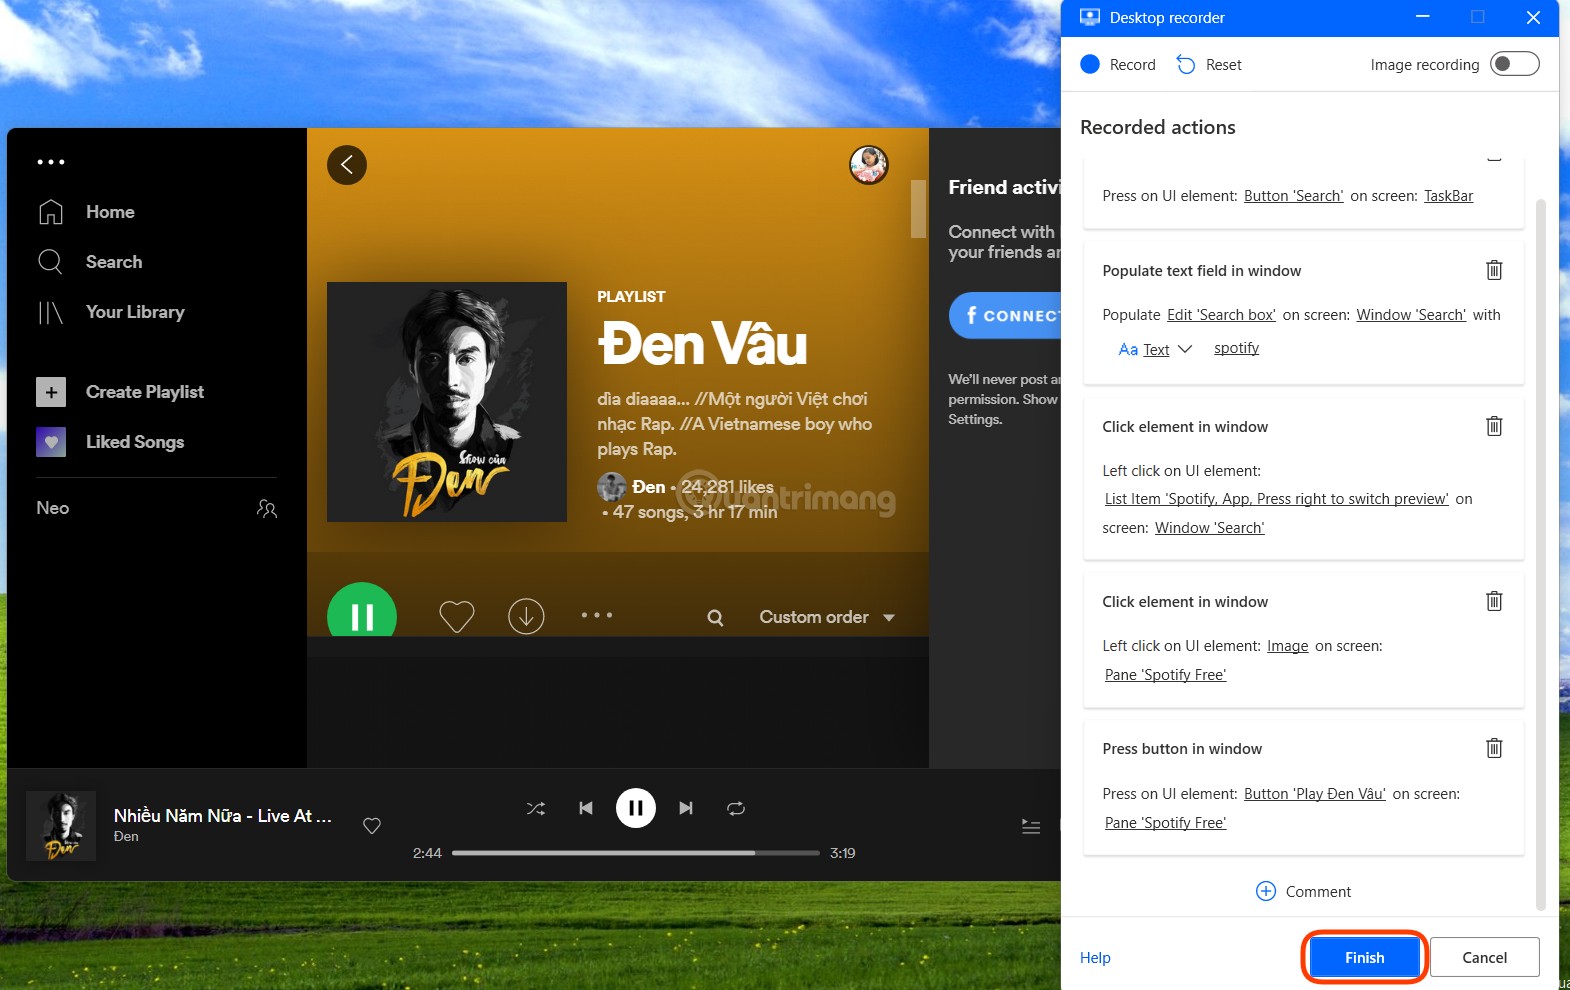Add a Comment to recorded actions
The height and width of the screenshot is (990, 1570).
(1303, 891)
